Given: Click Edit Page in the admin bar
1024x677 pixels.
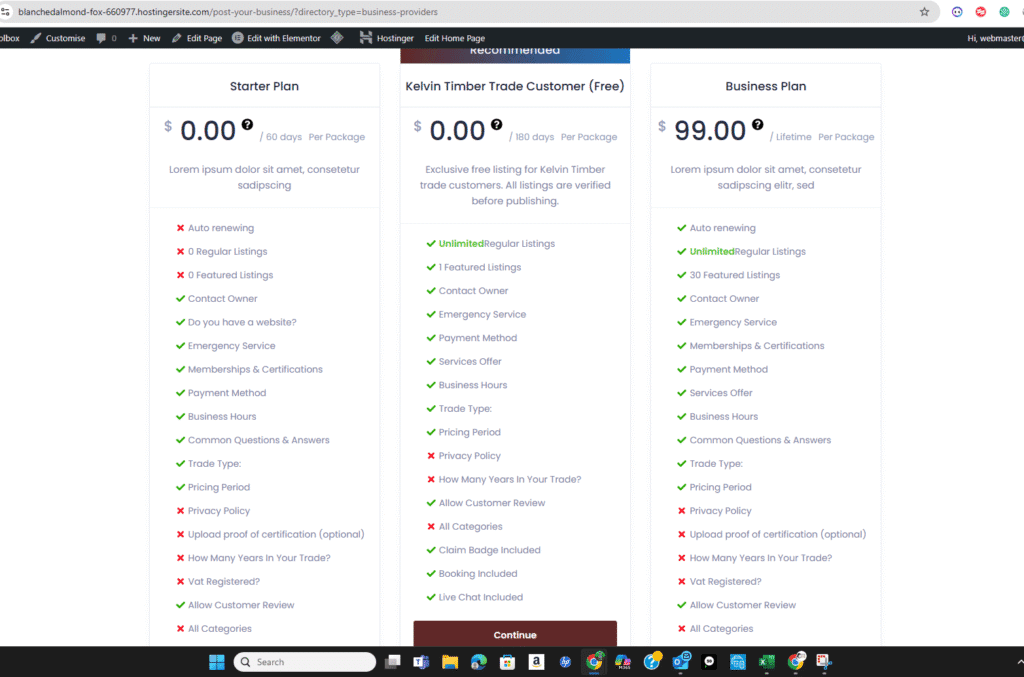Looking at the screenshot, I should click(197, 38).
